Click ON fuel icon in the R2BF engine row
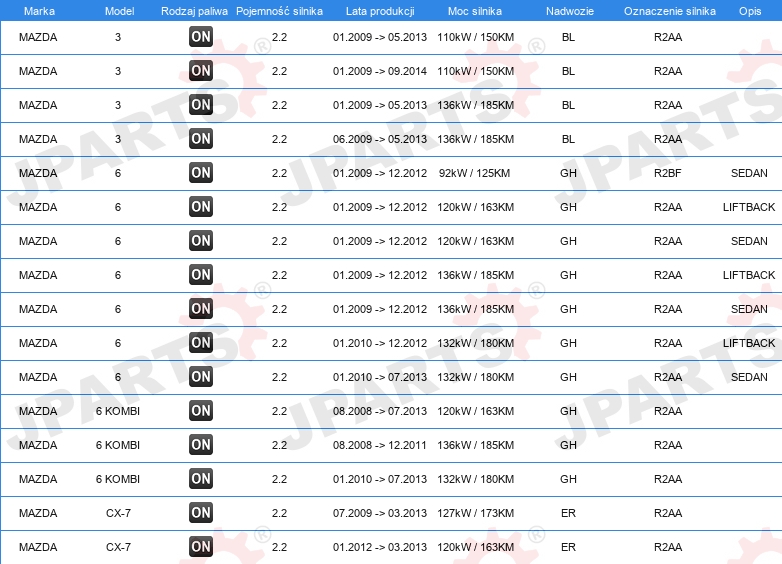 (x=201, y=173)
